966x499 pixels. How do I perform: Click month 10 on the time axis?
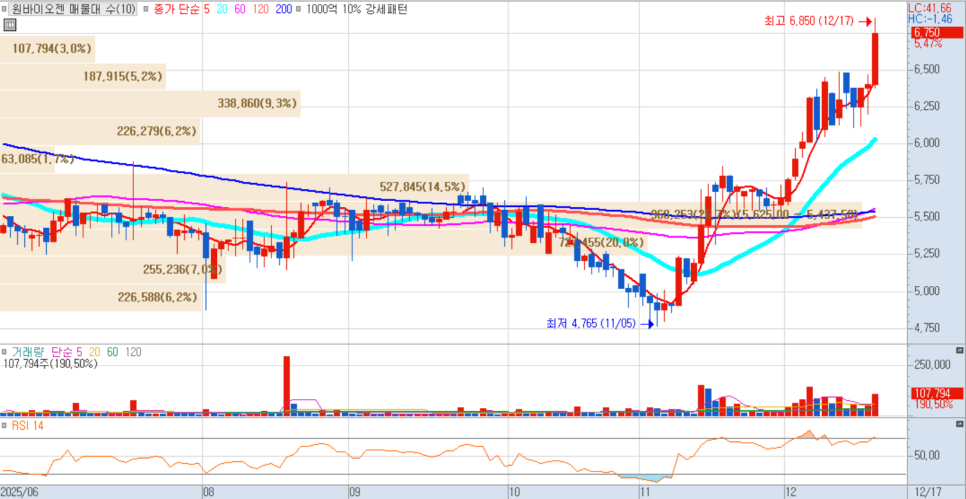pos(515,492)
